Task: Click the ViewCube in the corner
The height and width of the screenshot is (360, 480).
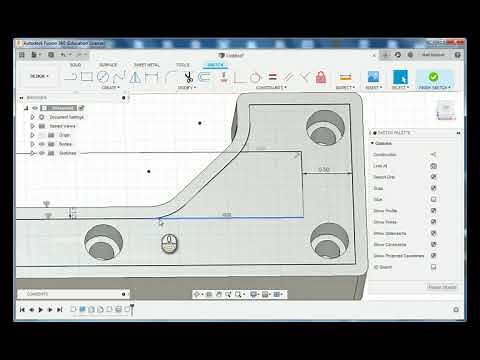Action: point(446,111)
